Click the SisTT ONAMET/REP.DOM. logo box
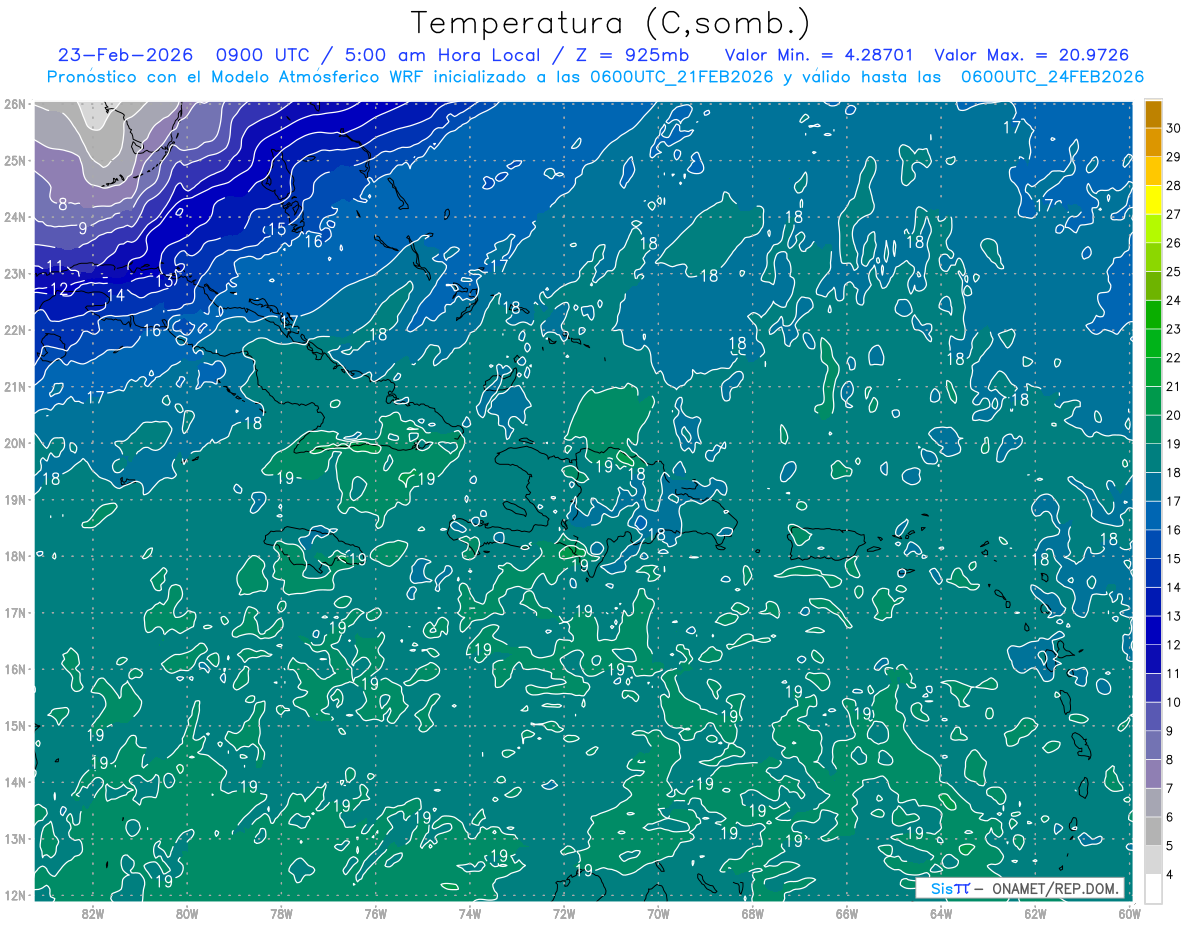Screen dimensions: 1200x927 click(1020, 888)
